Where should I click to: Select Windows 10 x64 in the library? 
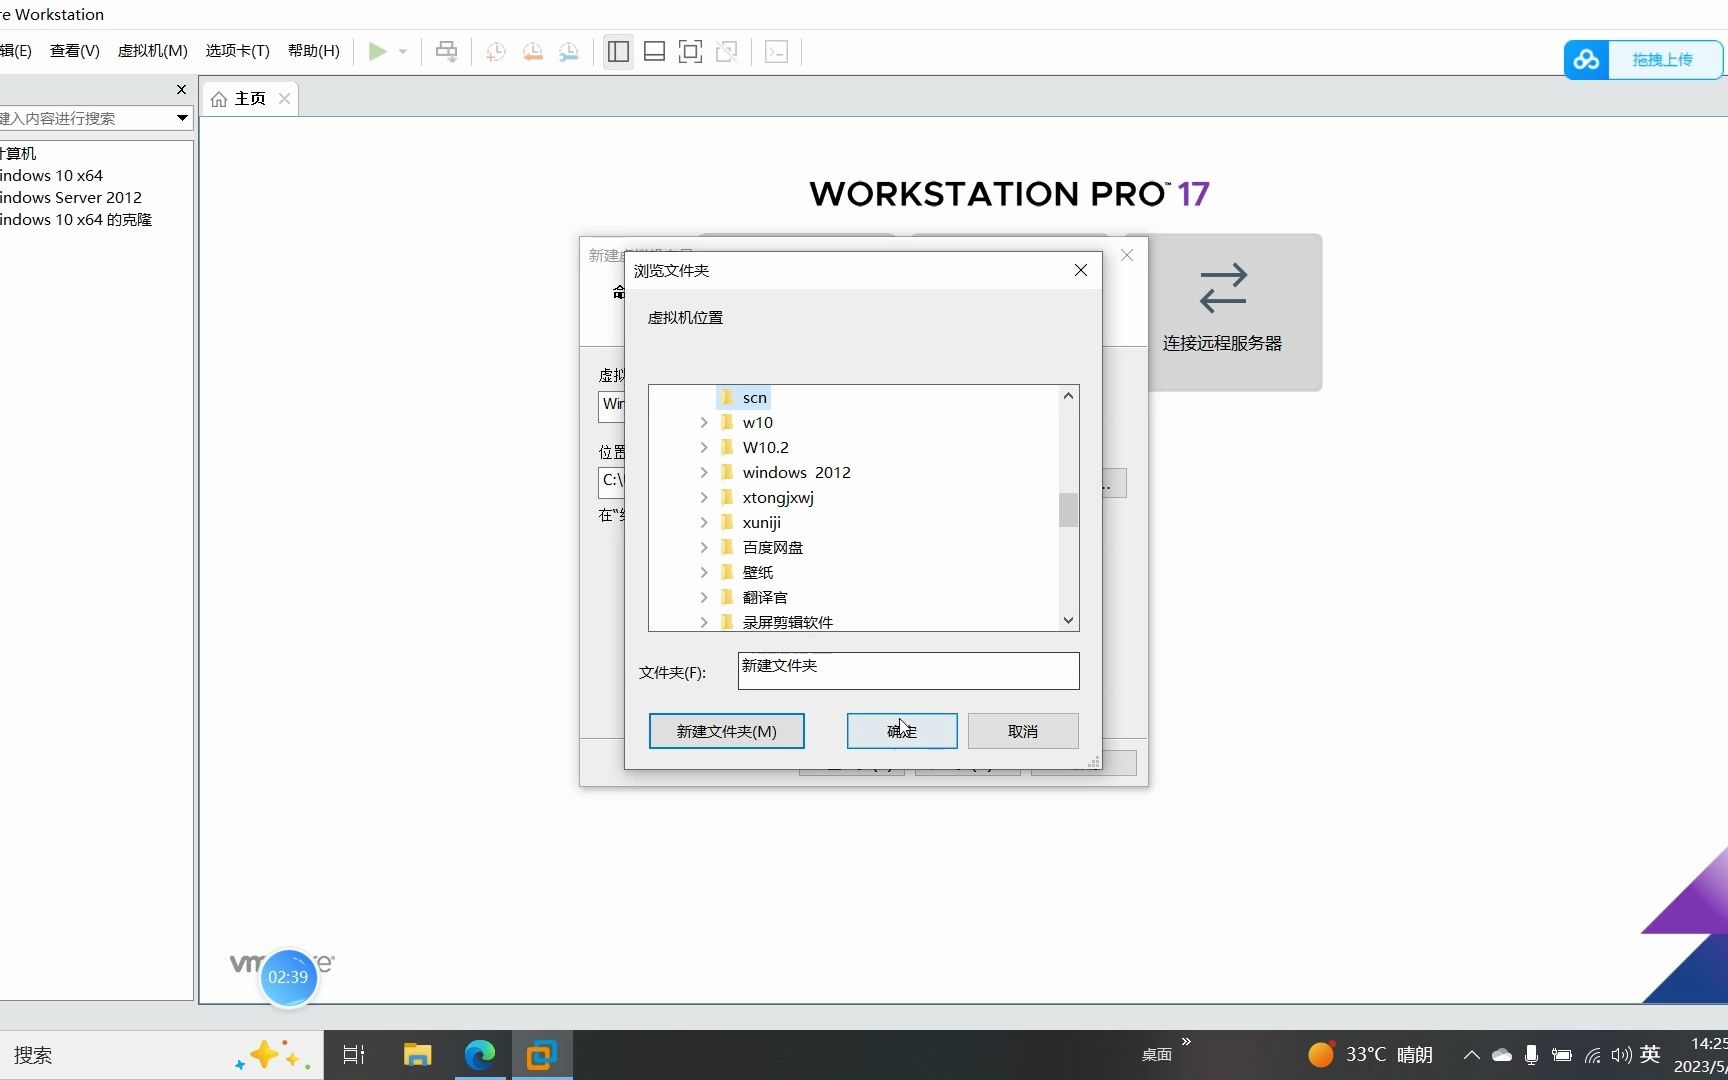pos(52,176)
